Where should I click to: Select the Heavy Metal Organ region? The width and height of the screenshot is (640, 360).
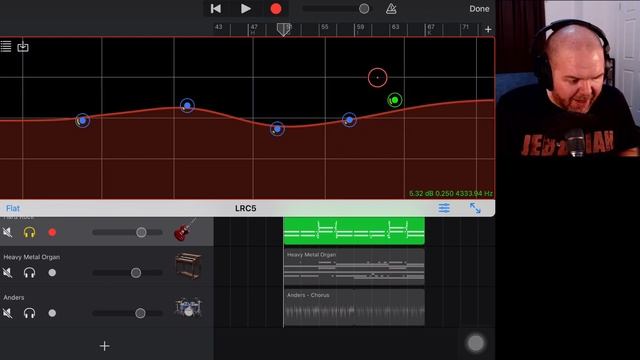tap(354, 267)
